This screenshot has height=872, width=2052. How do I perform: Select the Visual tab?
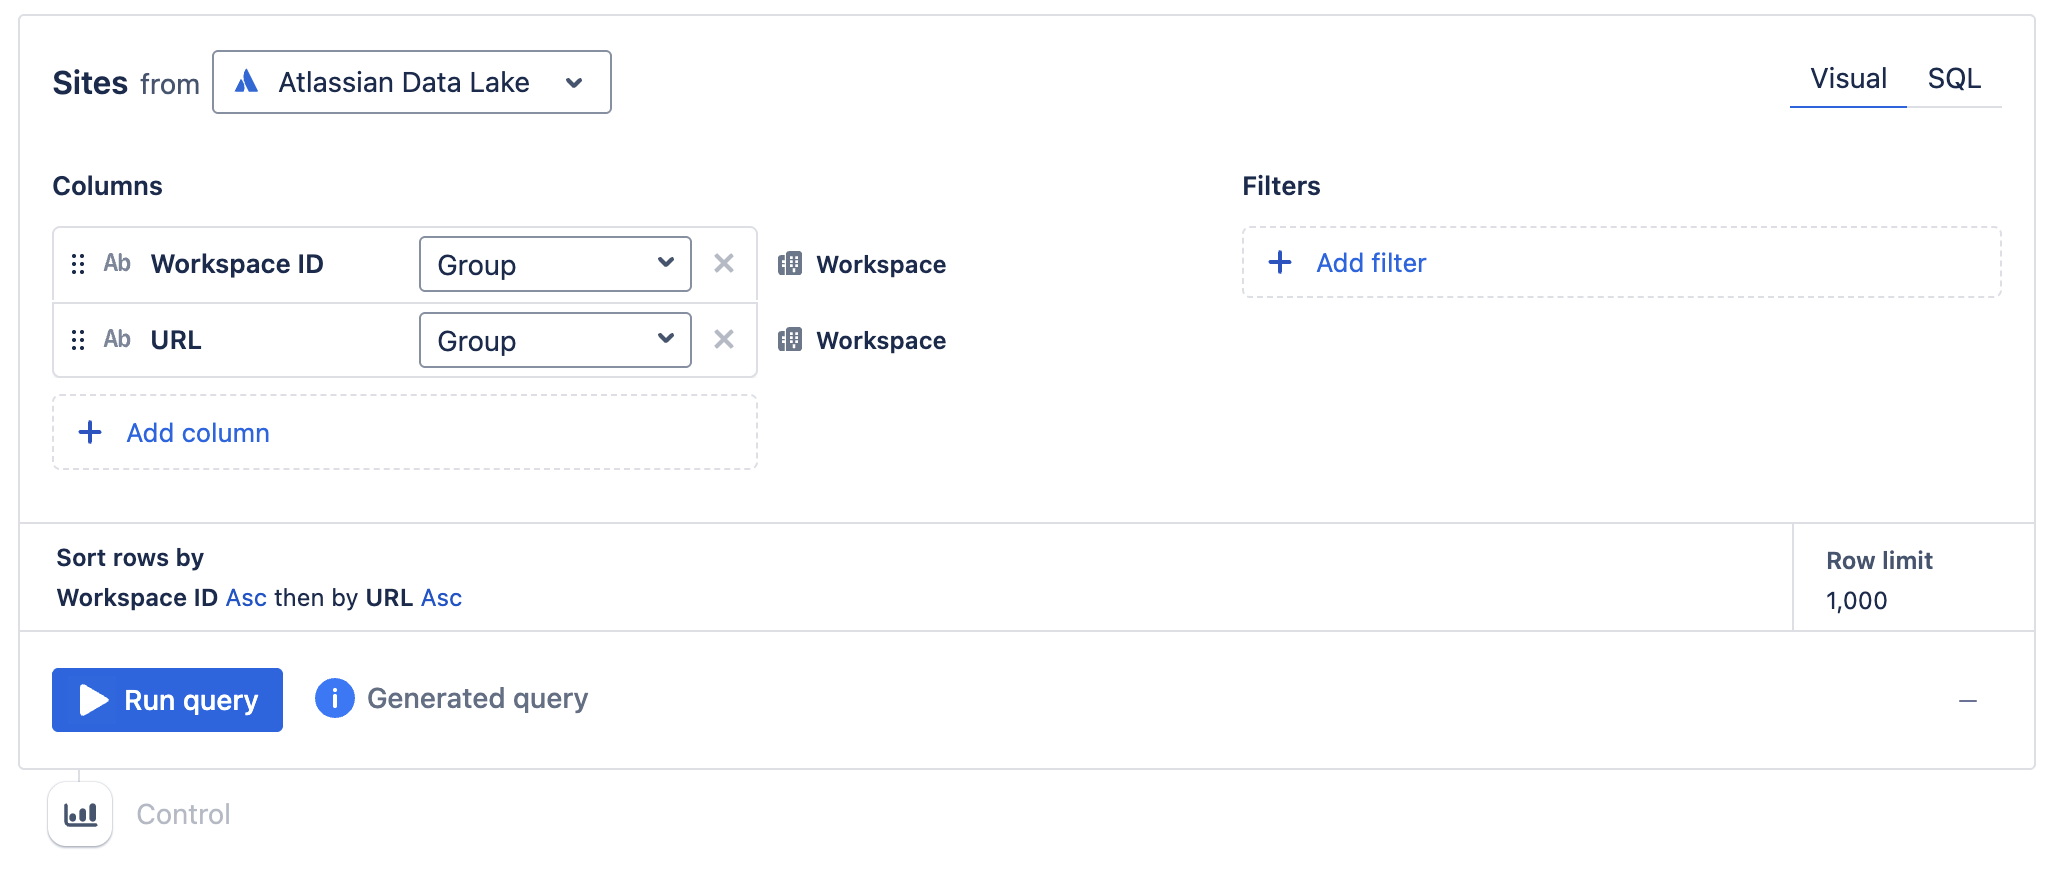coord(1848,79)
